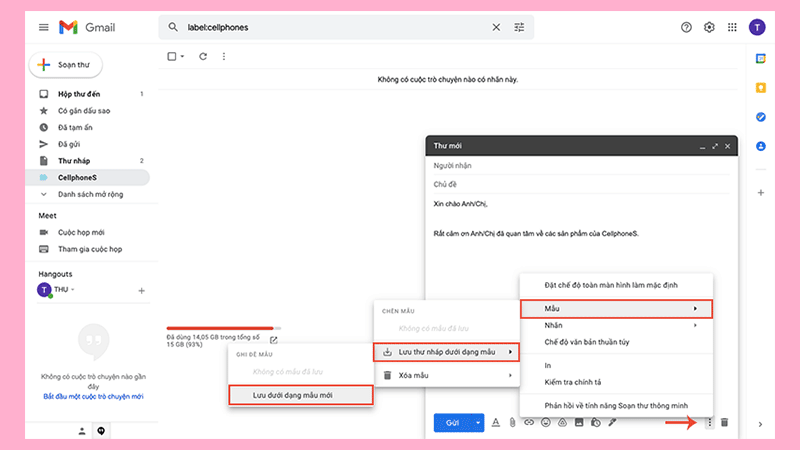Open the Settings gear
Screen dimensions: 800x450
pyautogui.click(x=710, y=27)
